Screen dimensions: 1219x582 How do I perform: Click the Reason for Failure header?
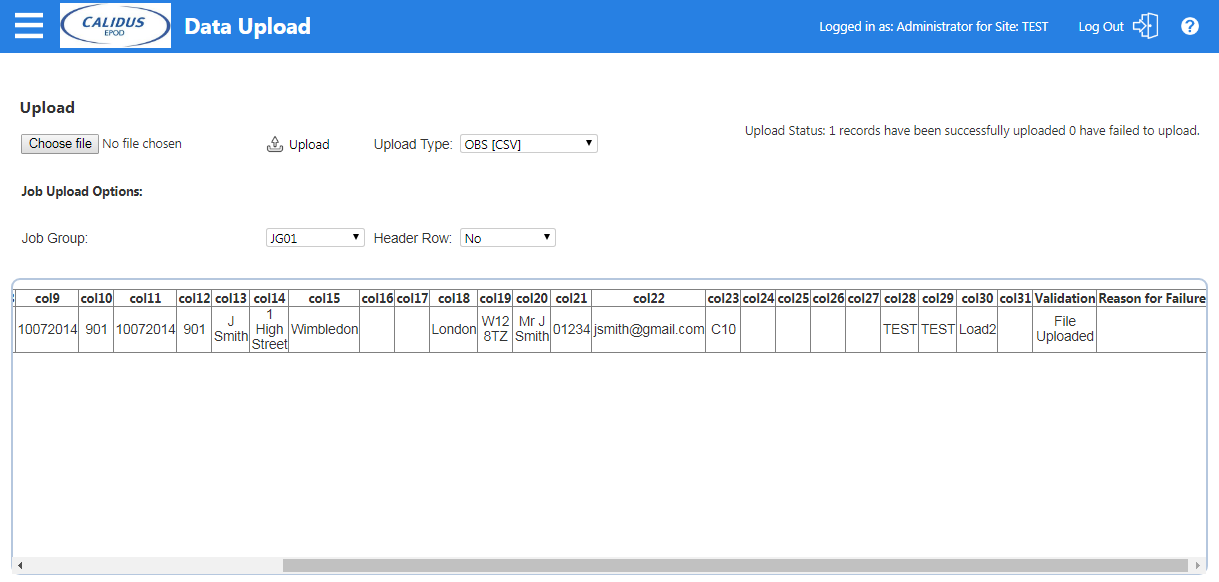pos(1152,298)
